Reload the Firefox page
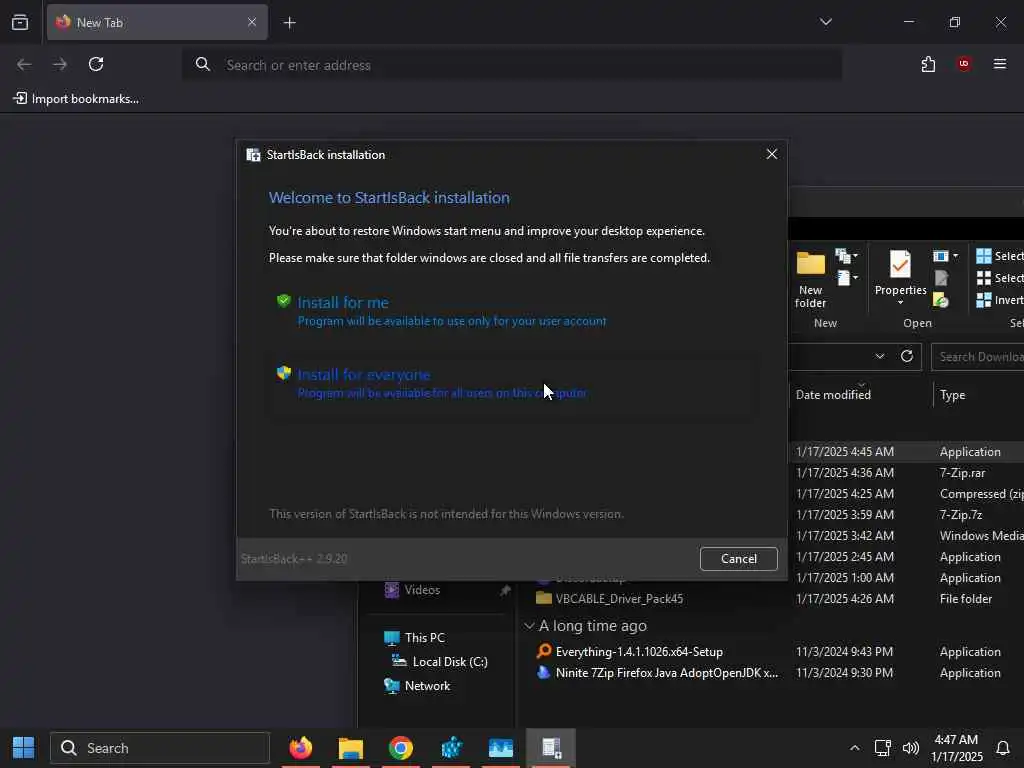Viewport: 1024px width, 768px height. pos(96,64)
